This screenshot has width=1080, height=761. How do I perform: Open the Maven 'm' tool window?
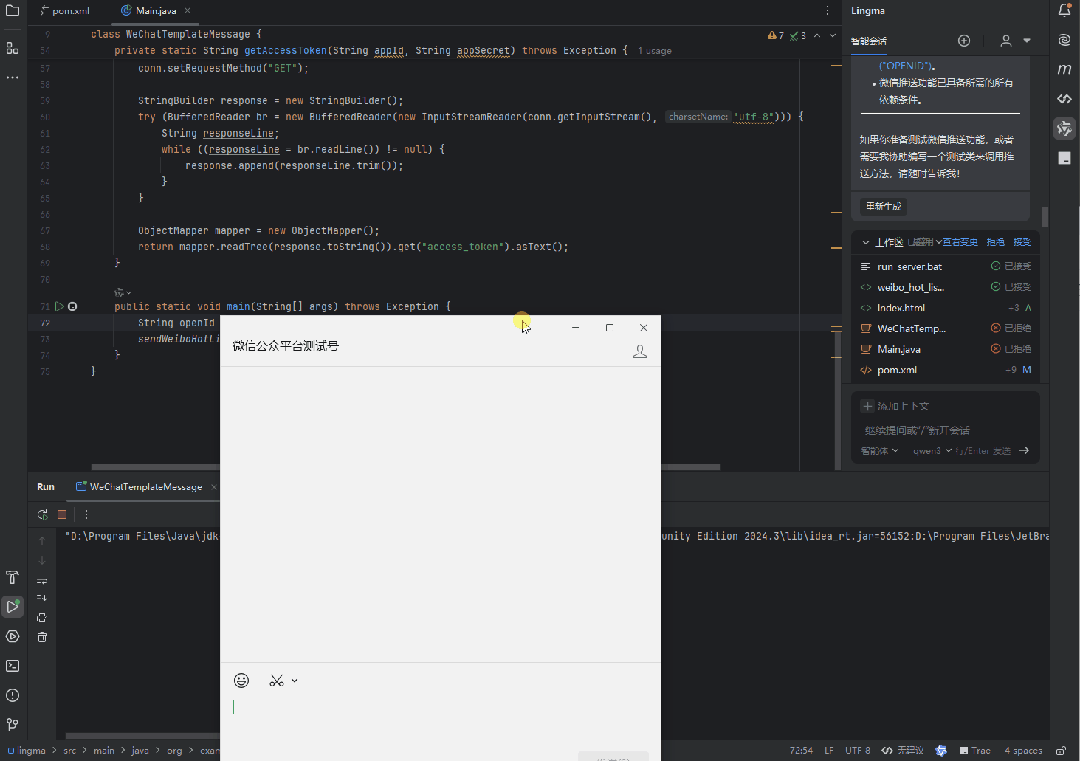pyautogui.click(x=1065, y=69)
